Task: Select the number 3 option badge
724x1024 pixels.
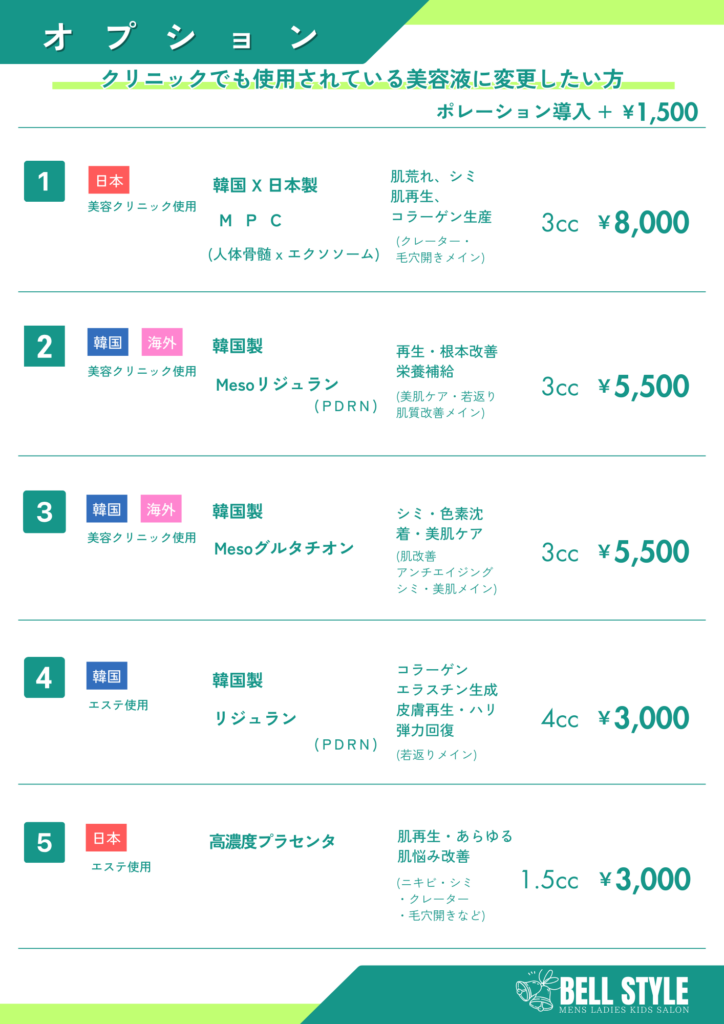Action: coord(44,511)
